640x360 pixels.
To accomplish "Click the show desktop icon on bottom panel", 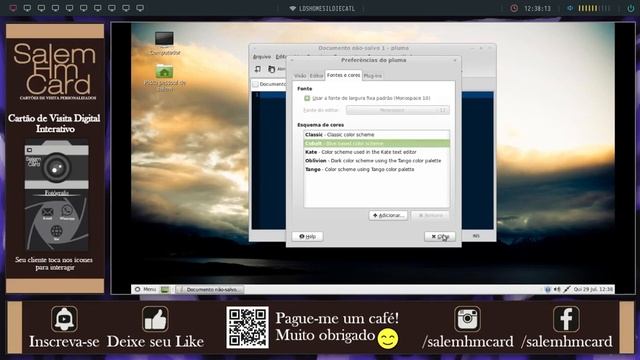I will (x=164, y=290).
